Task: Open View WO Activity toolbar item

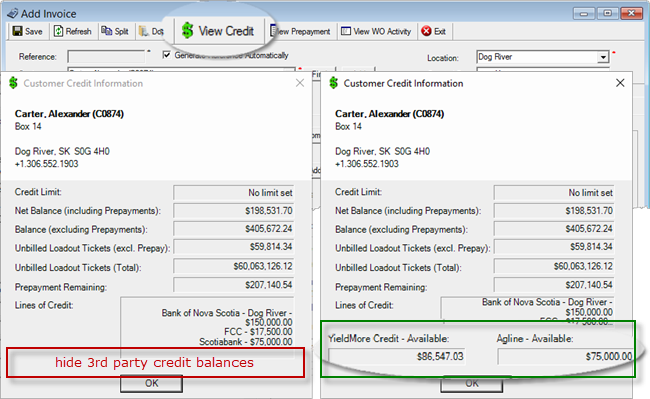Action: pos(376,31)
